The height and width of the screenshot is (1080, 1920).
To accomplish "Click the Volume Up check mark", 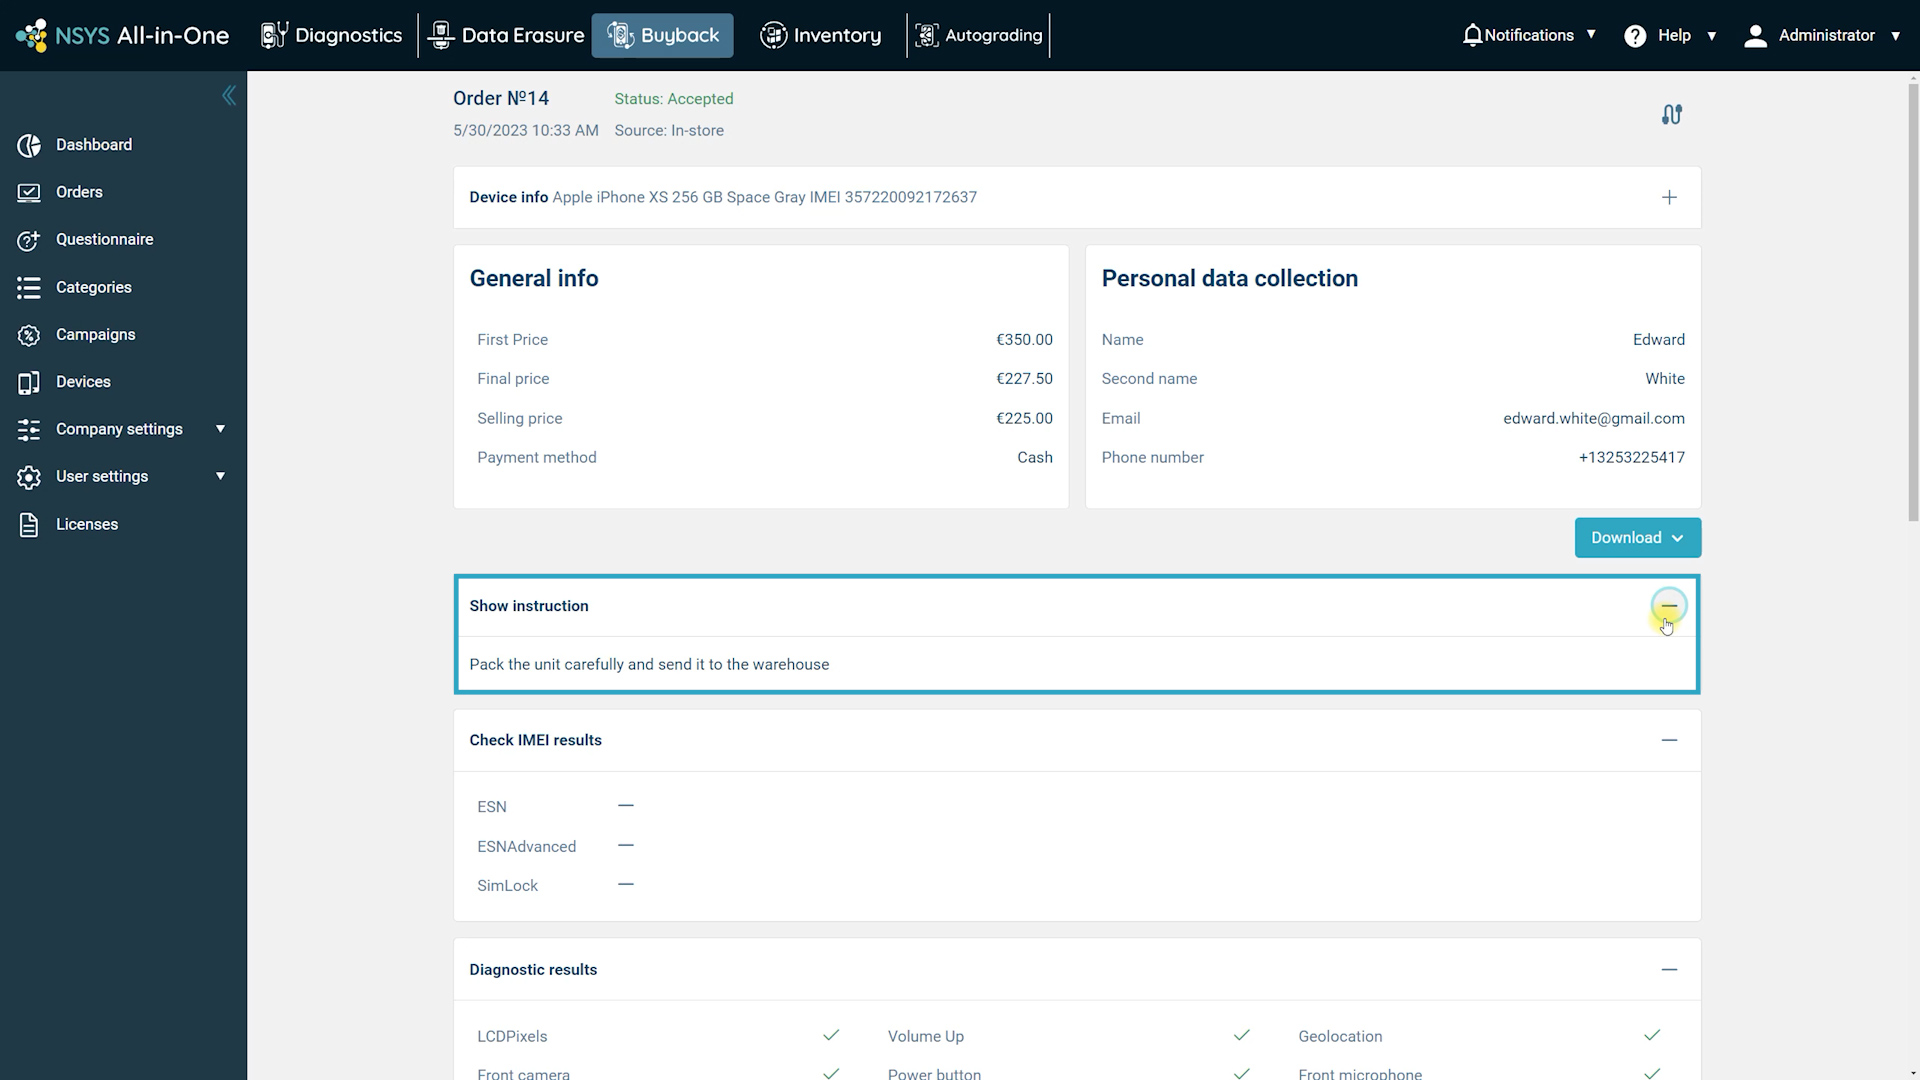I will 1241,1035.
